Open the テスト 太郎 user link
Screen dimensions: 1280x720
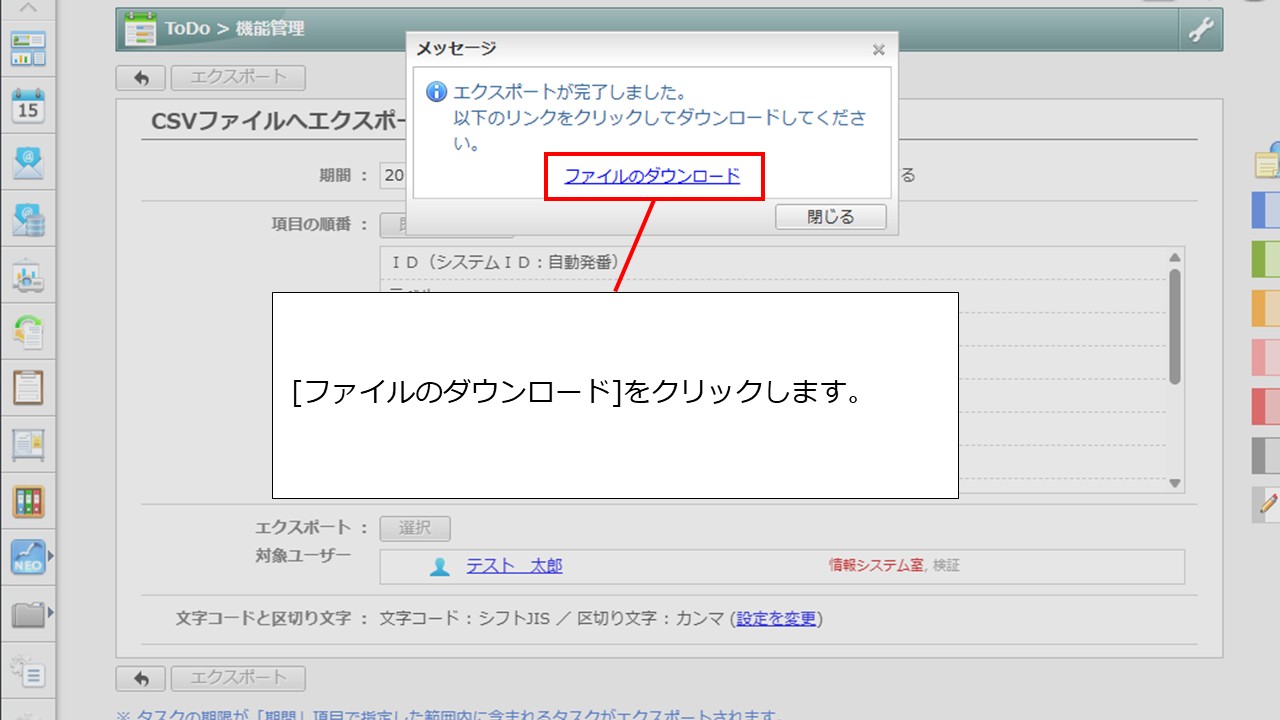(x=514, y=566)
